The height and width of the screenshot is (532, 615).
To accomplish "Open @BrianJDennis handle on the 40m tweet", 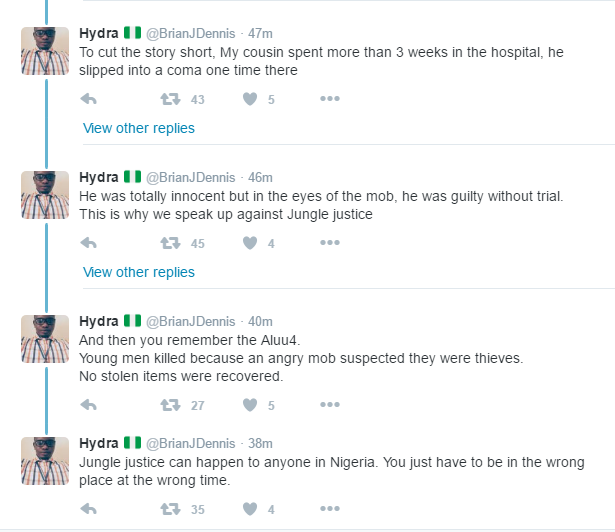I will point(191,321).
